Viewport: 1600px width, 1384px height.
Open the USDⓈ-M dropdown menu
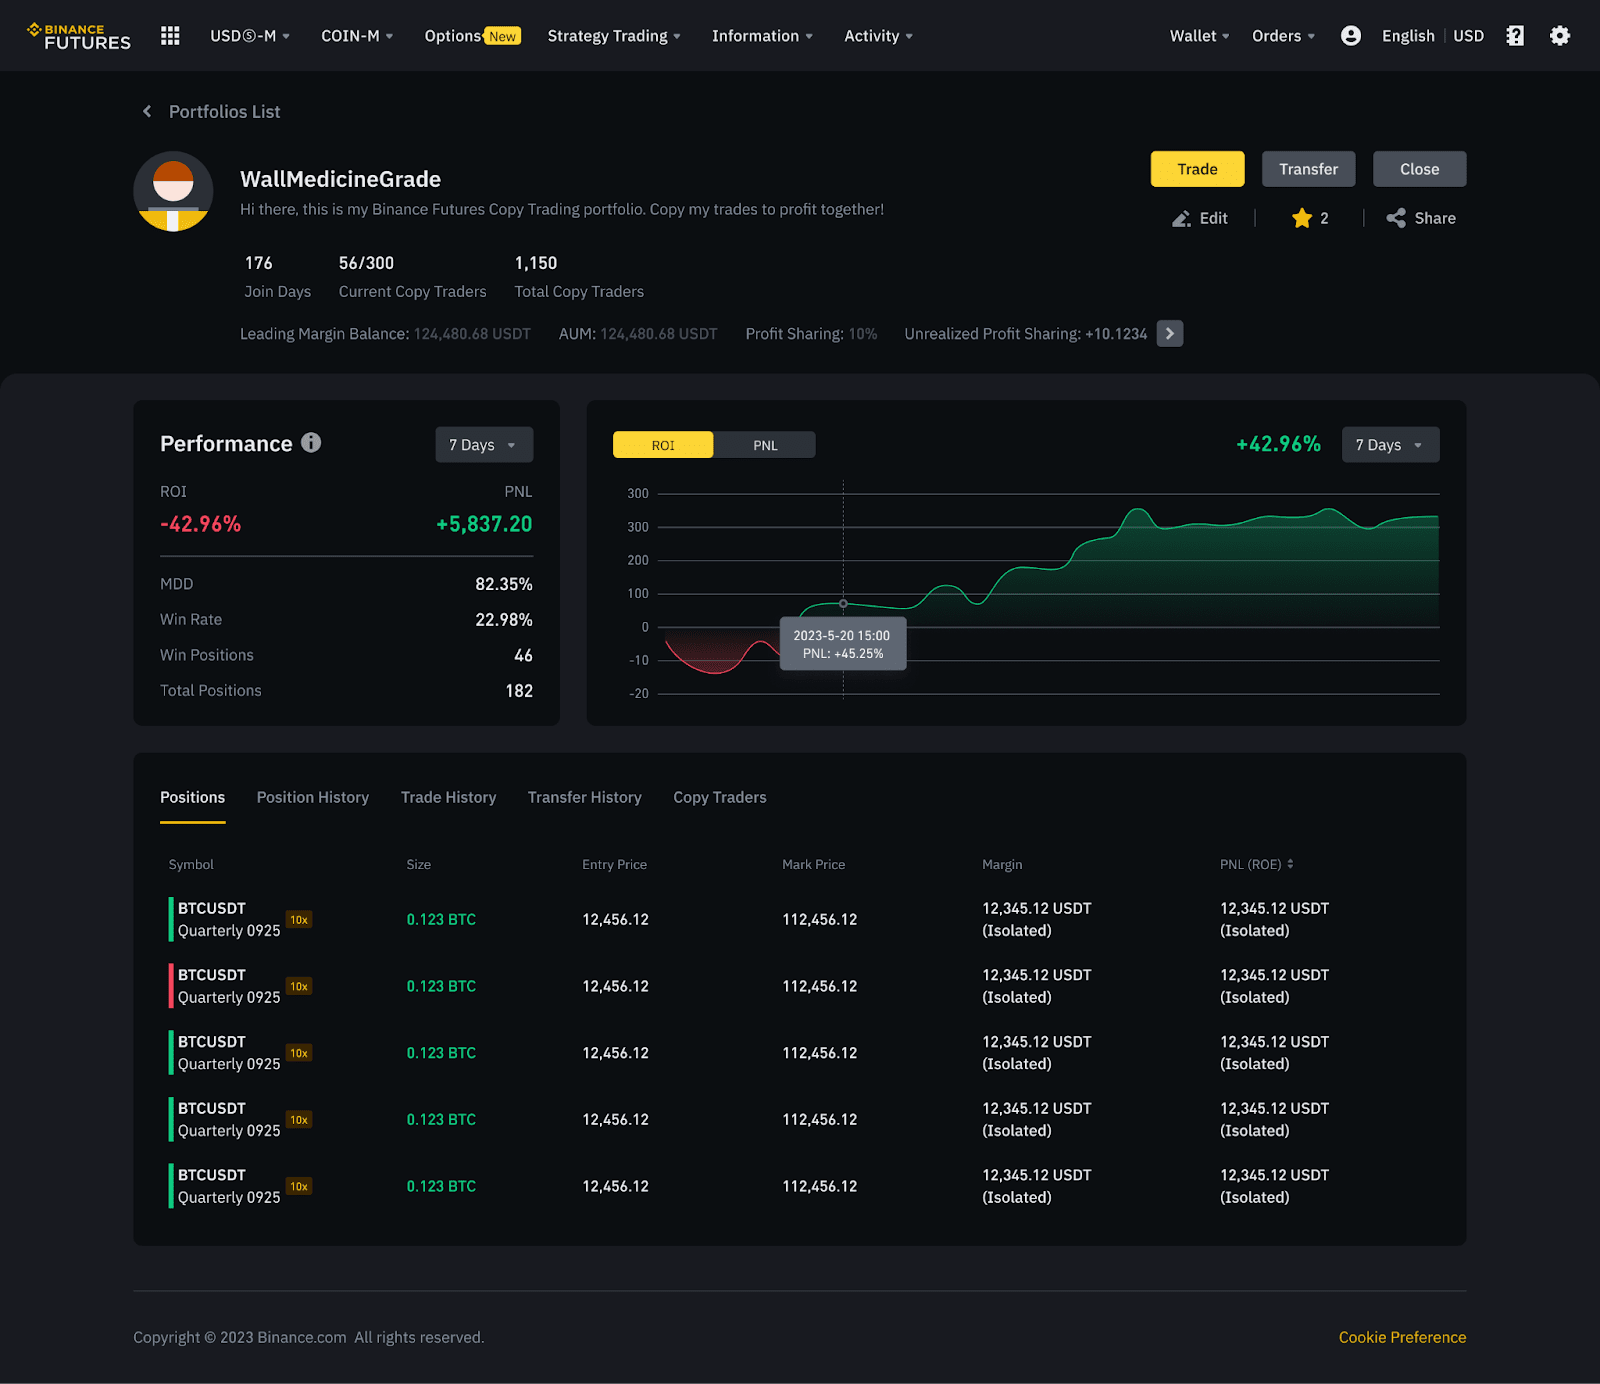click(250, 36)
